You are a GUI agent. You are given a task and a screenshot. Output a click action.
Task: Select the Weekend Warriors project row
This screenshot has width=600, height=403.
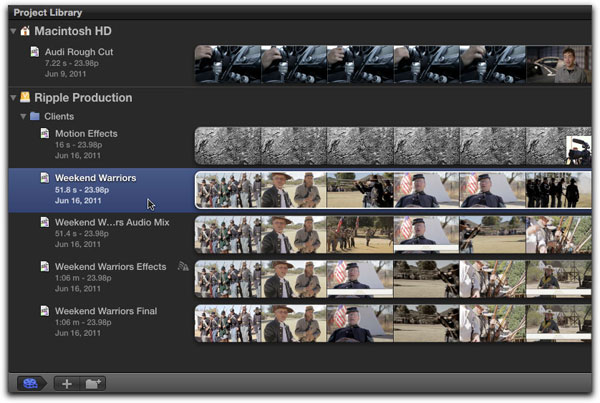pos(300,190)
